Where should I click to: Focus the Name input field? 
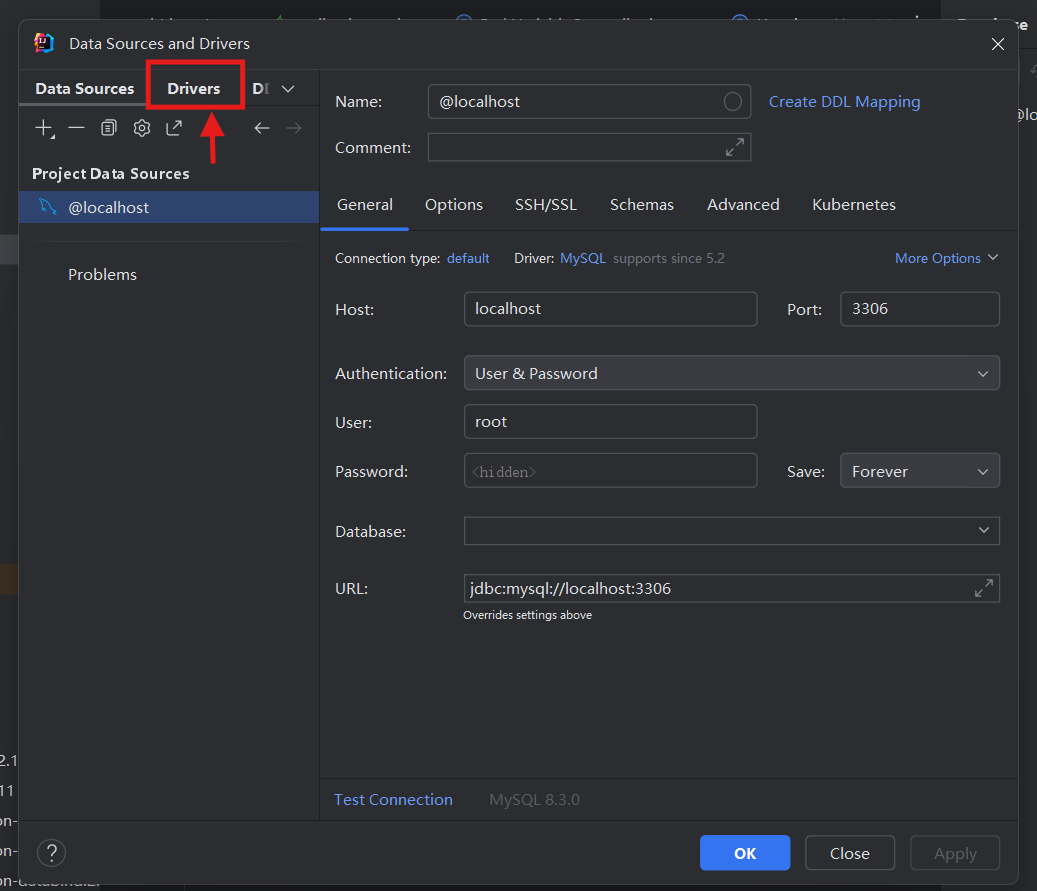point(589,101)
